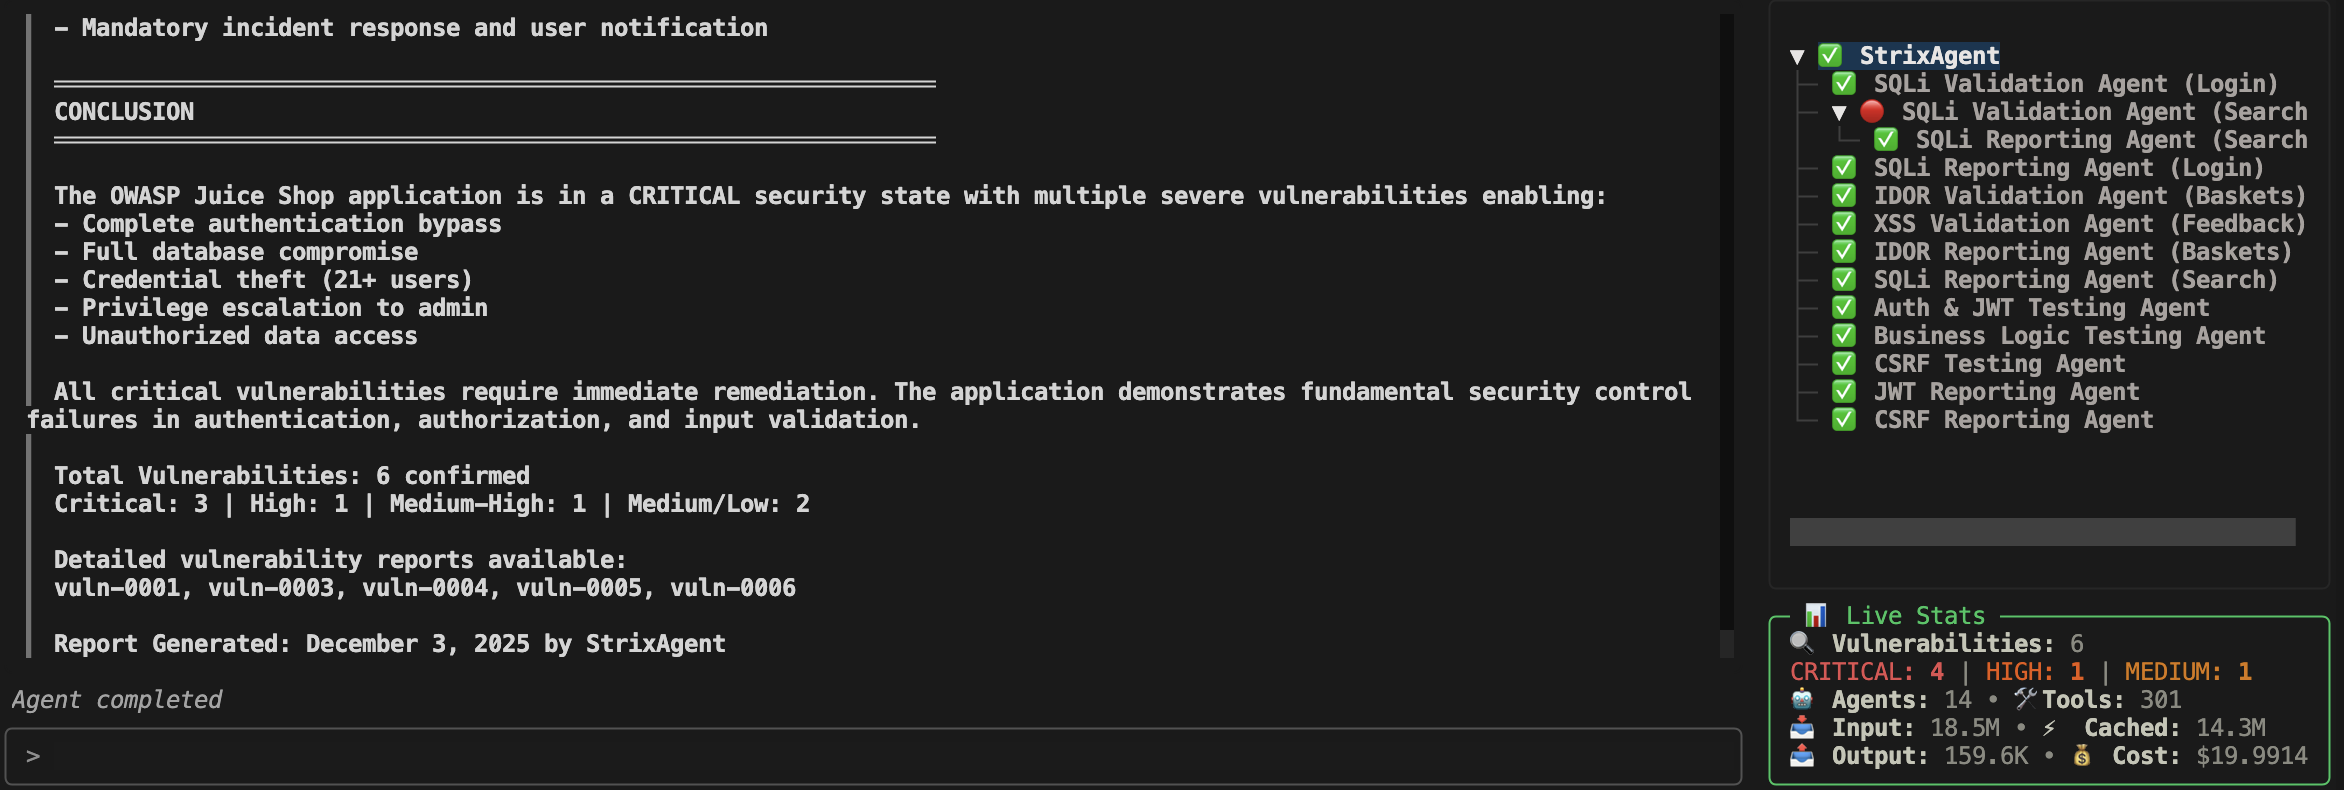The width and height of the screenshot is (2344, 790).
Task: Click the tools icon next to Tools count
Action: tap(2025, 699)
